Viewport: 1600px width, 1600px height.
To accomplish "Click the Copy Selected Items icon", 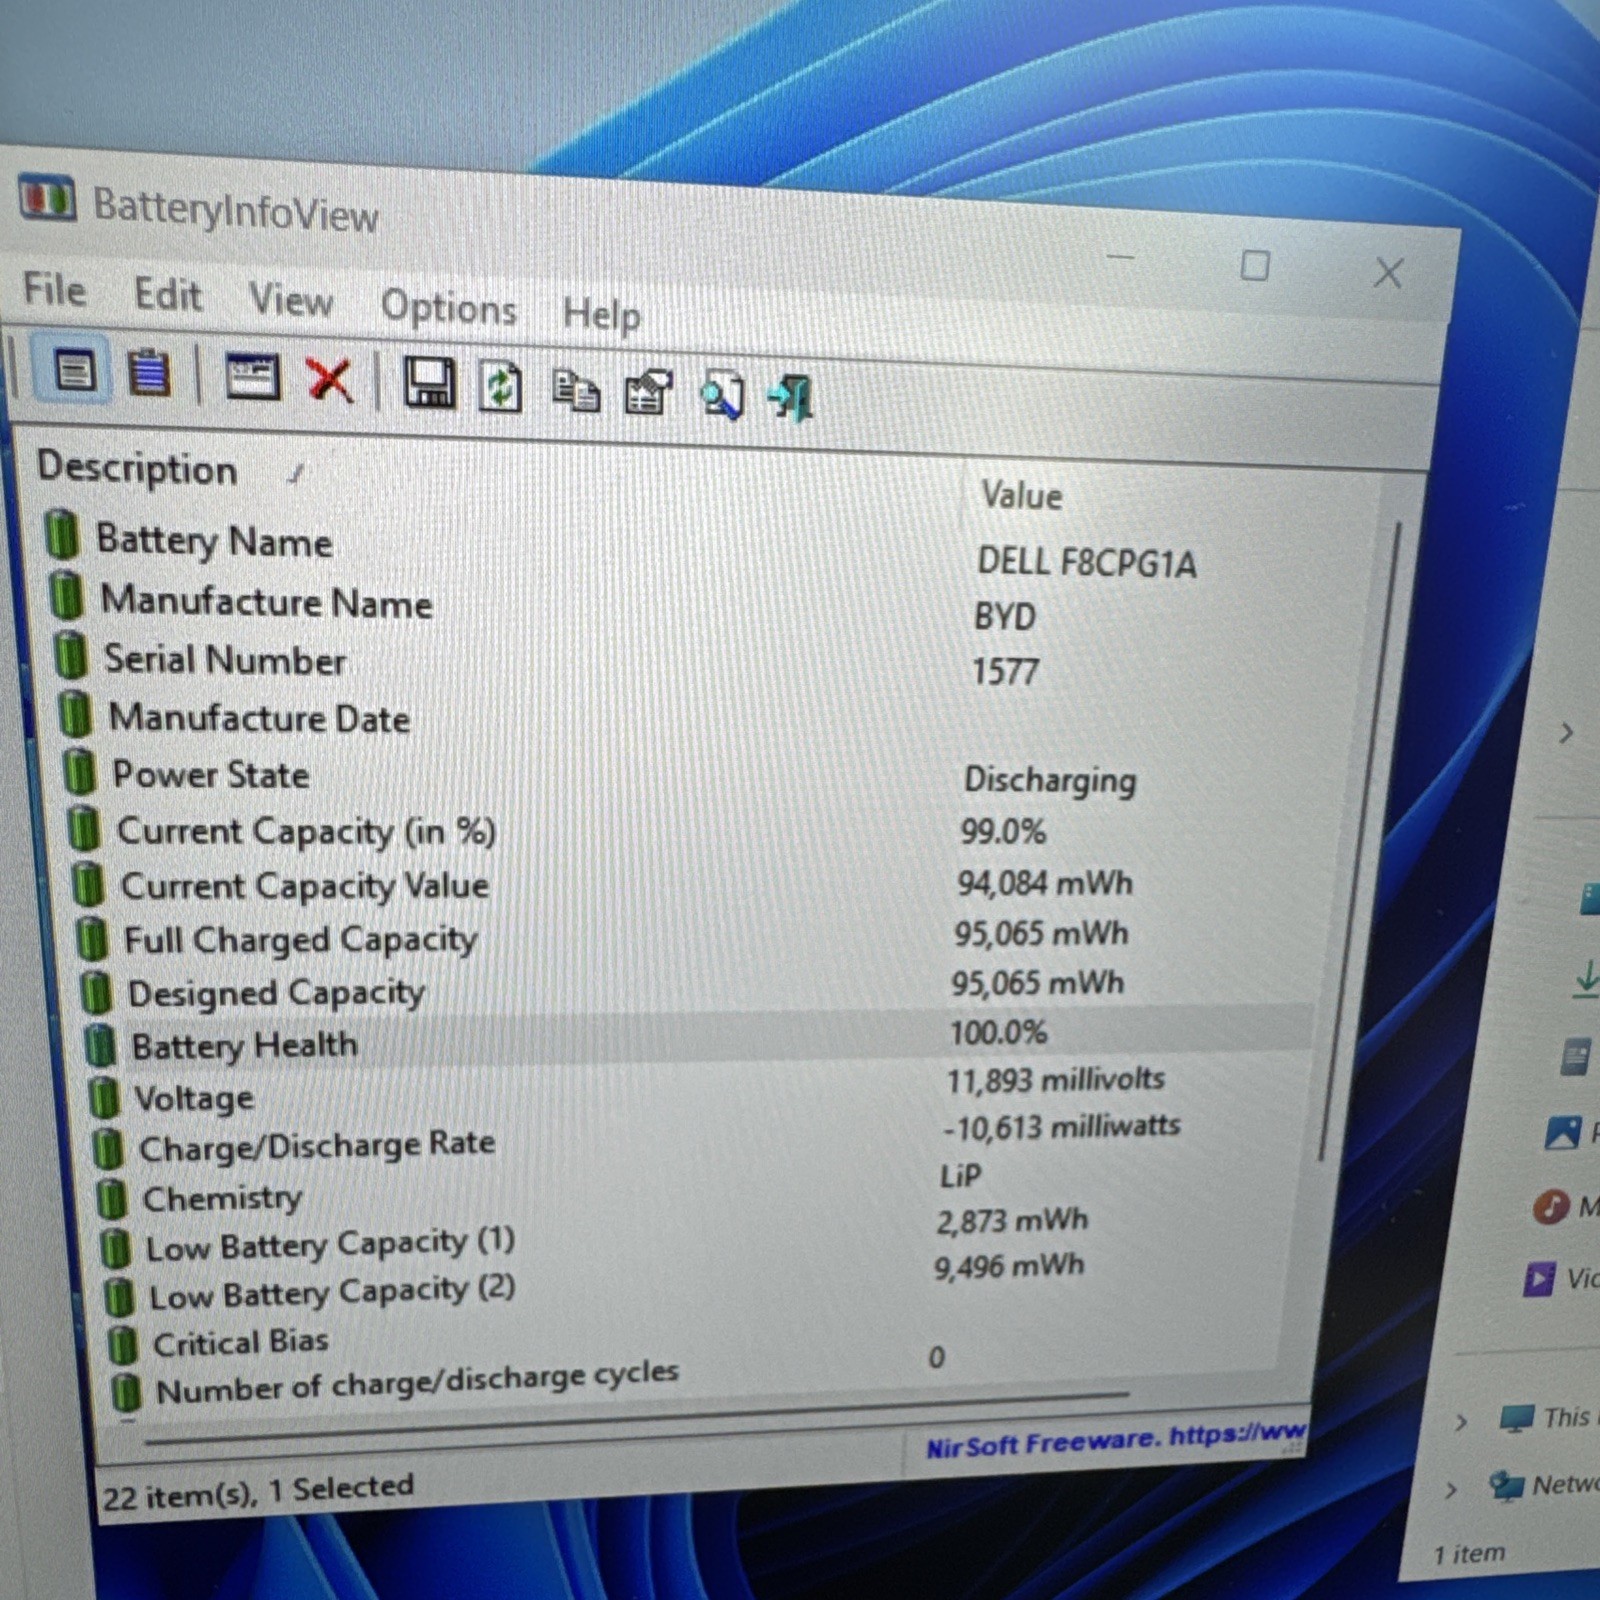I will pos(575,390).
